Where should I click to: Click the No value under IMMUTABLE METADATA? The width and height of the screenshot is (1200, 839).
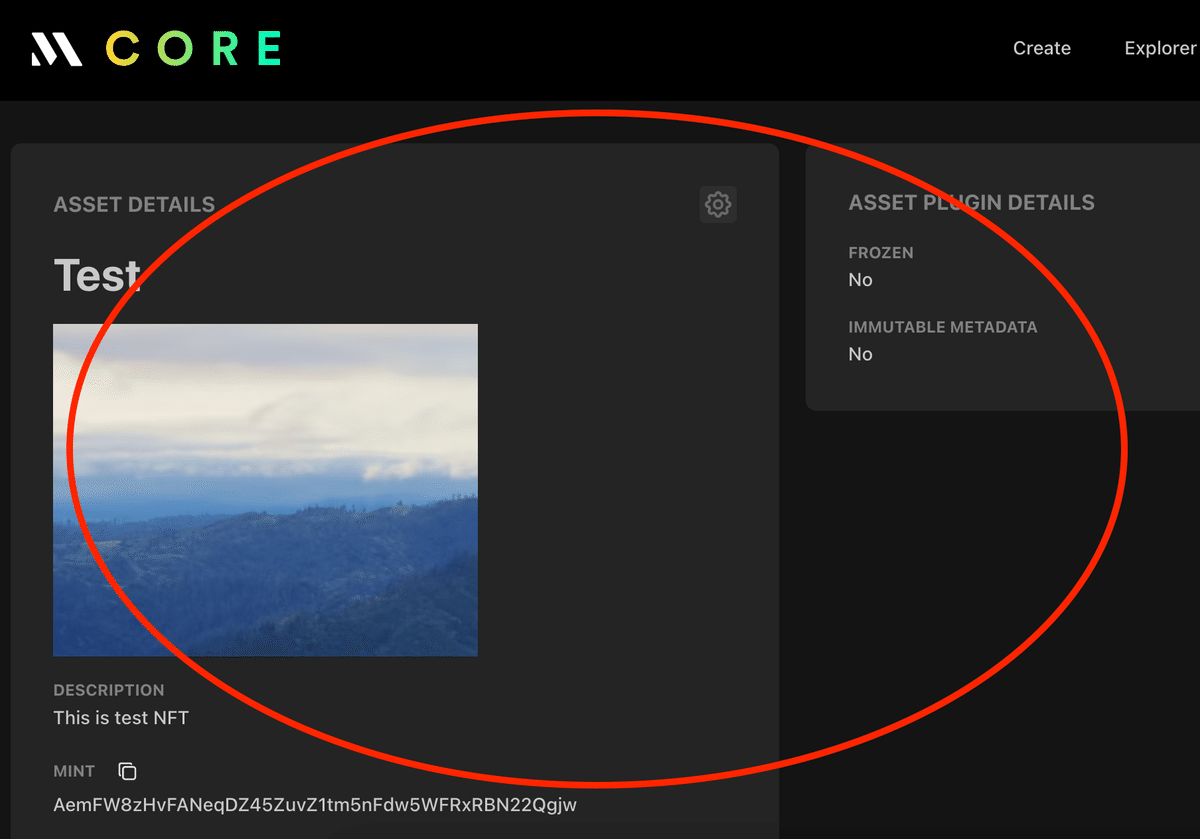[860, 354]
